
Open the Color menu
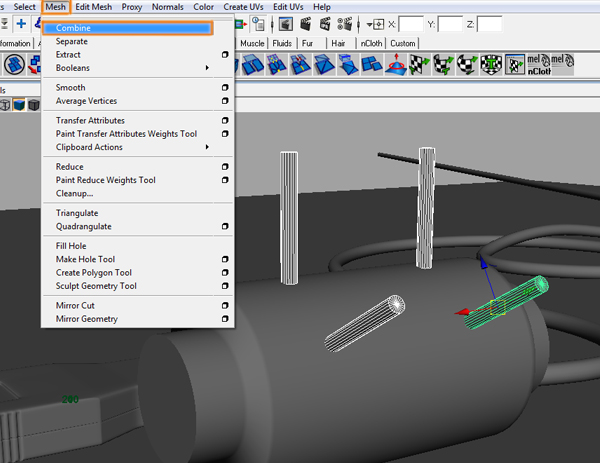pos(204,7)
